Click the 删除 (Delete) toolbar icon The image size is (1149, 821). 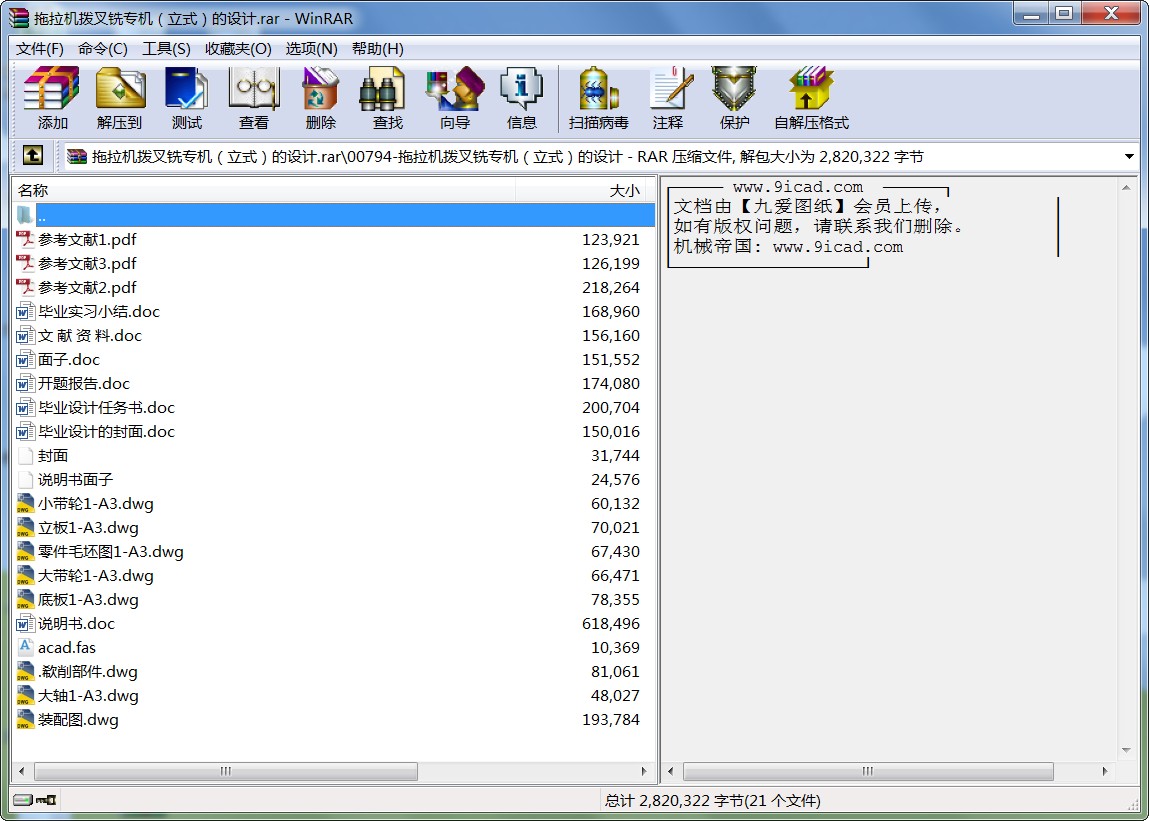pos(320,89)
